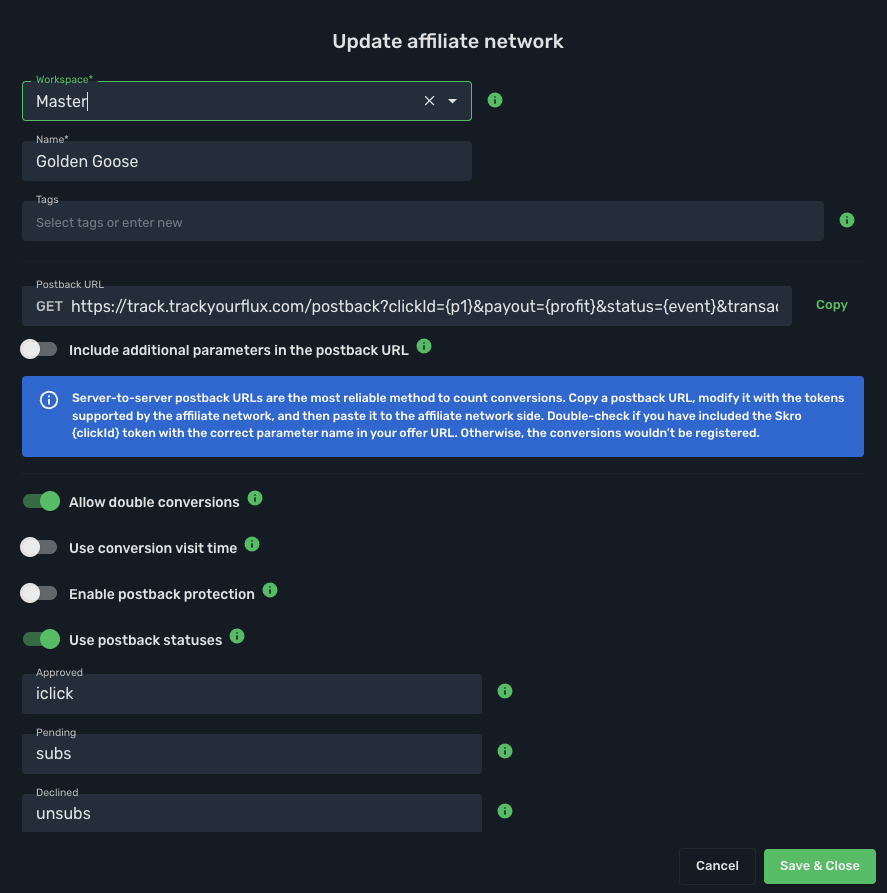Disable Allow double conversions toggle
Viewport: 887px width, 893px height.
pyautogui.click(x=41, y=501)
